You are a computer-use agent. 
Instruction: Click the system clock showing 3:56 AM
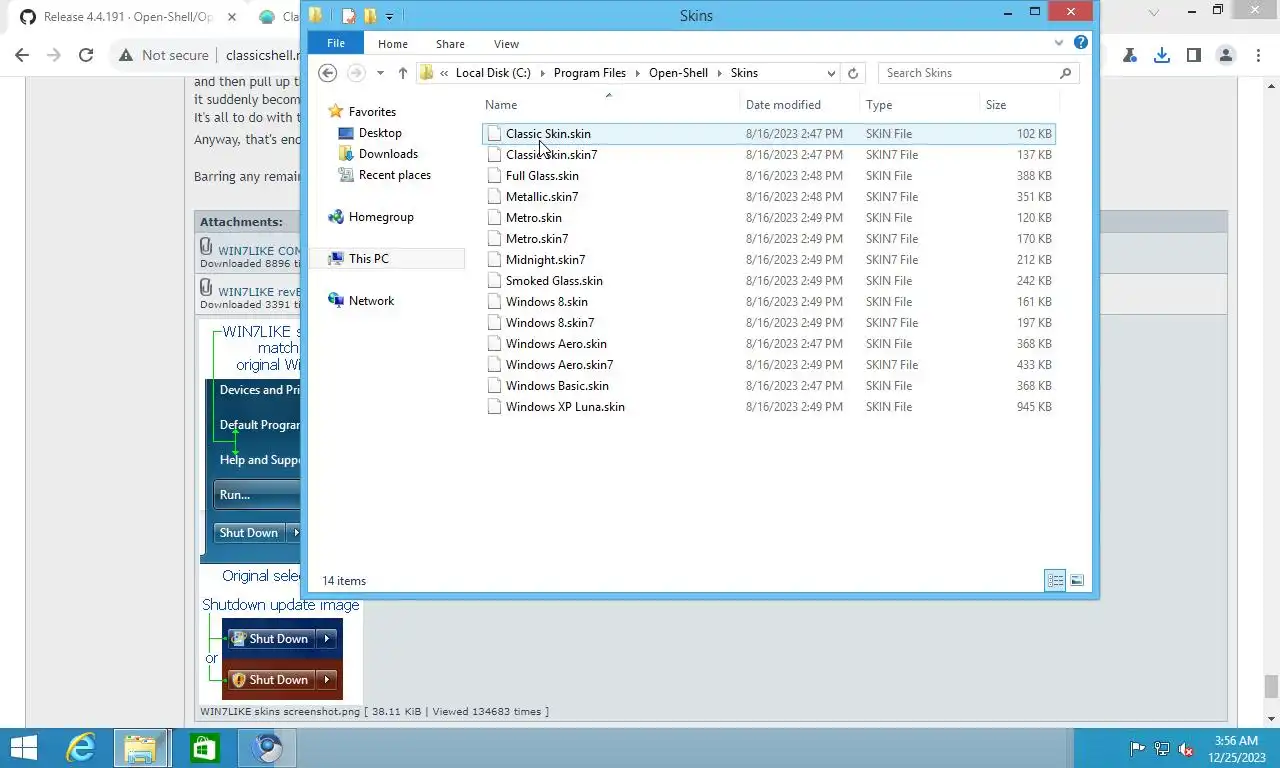click(1236, 741)
